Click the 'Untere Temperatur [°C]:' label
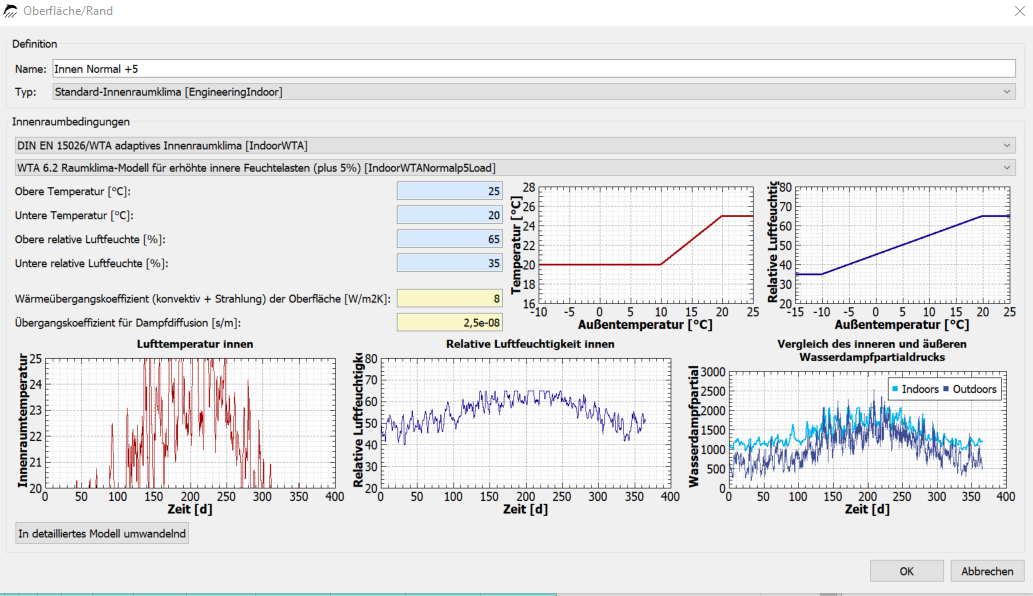Screen dimensions: 1033x596 (73, 215)
